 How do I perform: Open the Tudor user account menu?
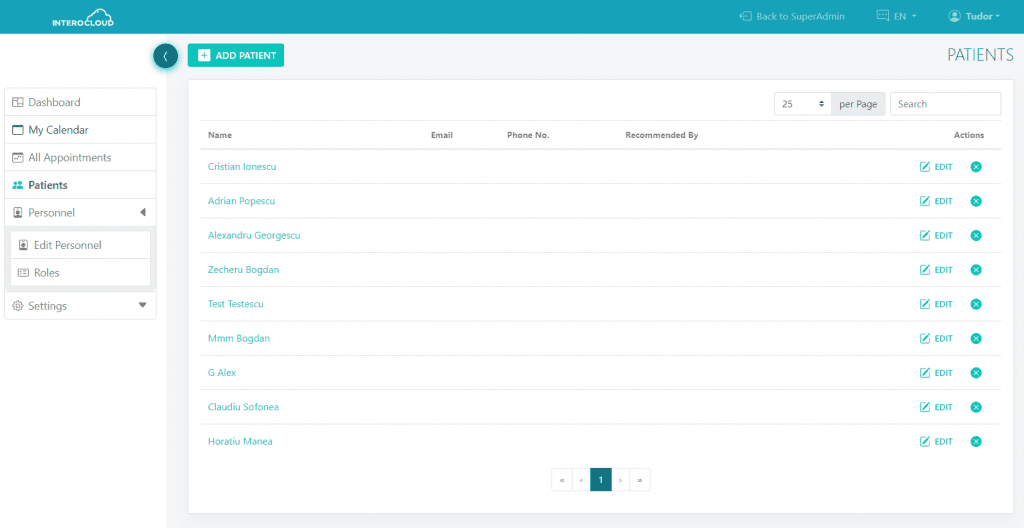pos(974,16)
